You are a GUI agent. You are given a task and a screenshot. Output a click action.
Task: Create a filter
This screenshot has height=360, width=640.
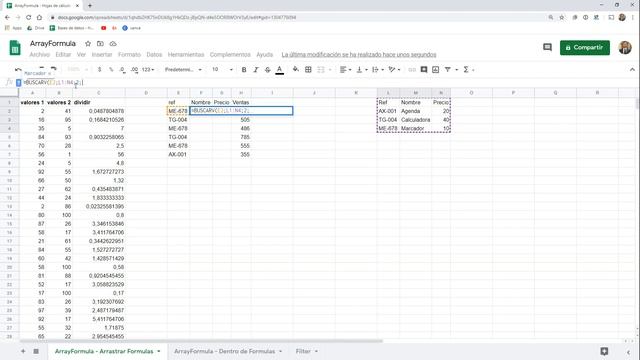(448, 70)
